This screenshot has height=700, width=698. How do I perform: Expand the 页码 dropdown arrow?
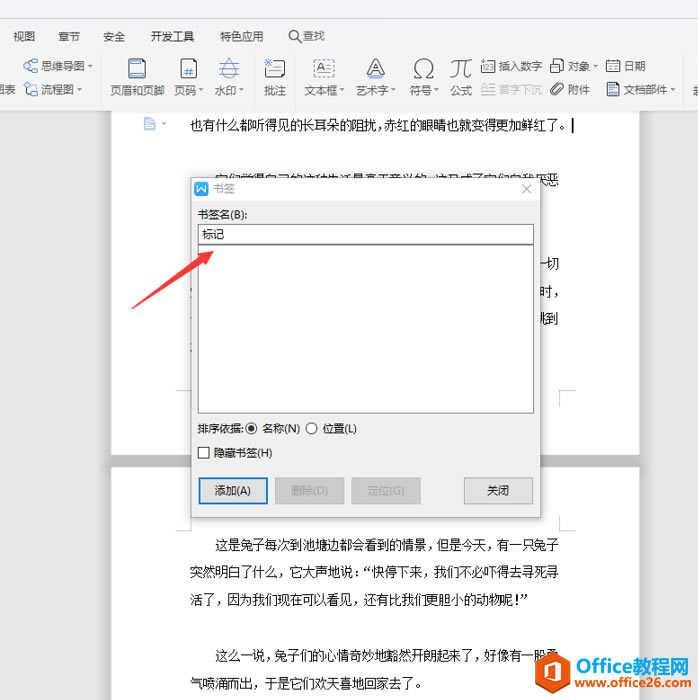pyautogui.click(x=200, y=90)
